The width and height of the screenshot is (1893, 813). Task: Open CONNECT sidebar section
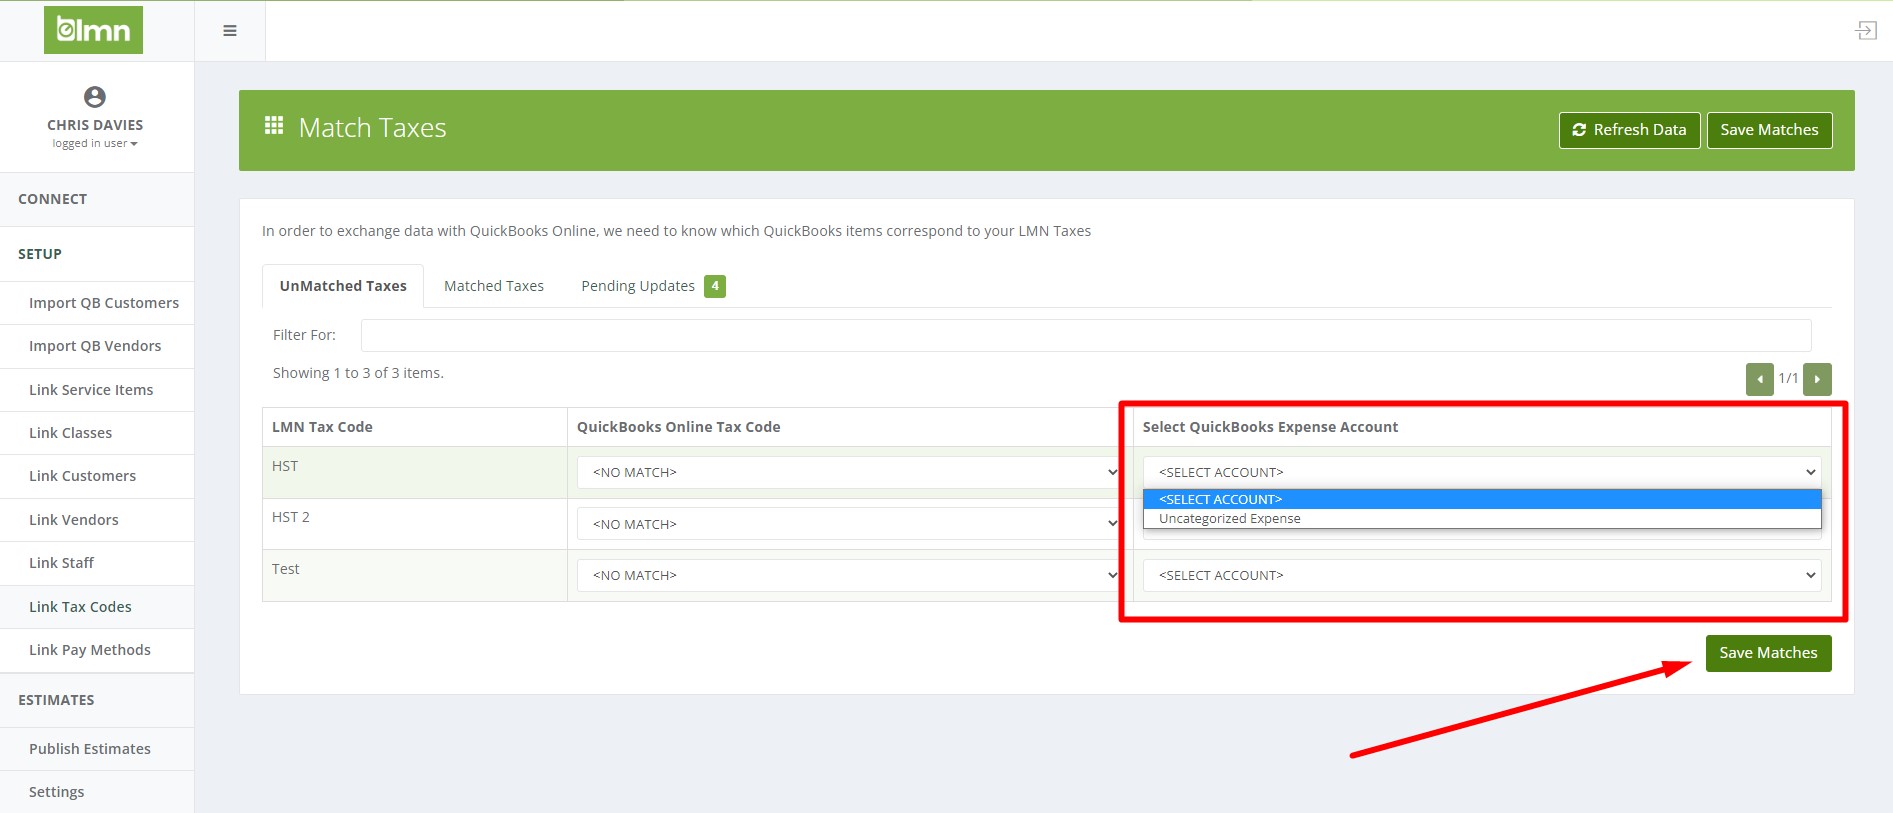[x=97, y=199]
